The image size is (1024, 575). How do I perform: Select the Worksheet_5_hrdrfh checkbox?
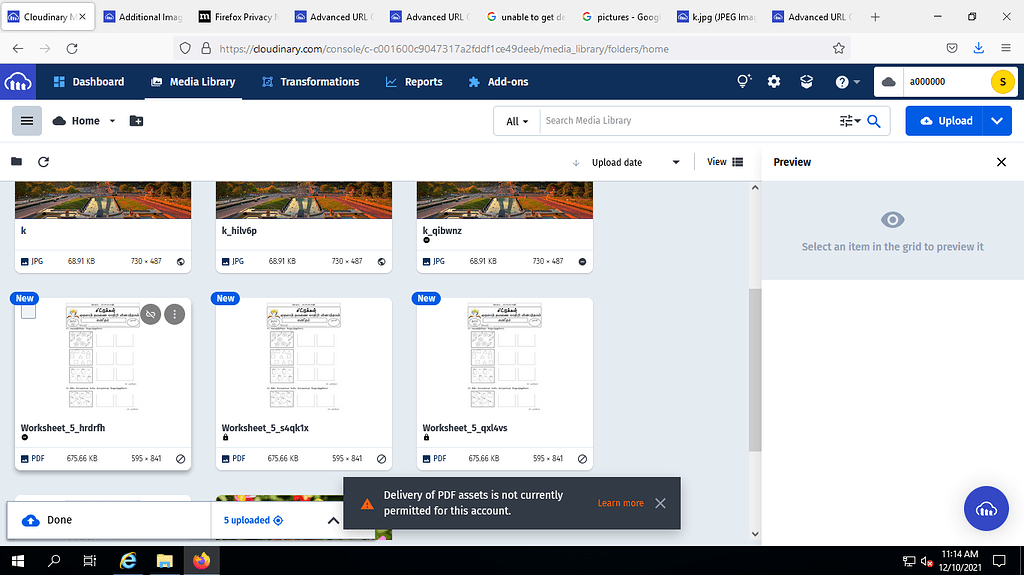(28, 312)
